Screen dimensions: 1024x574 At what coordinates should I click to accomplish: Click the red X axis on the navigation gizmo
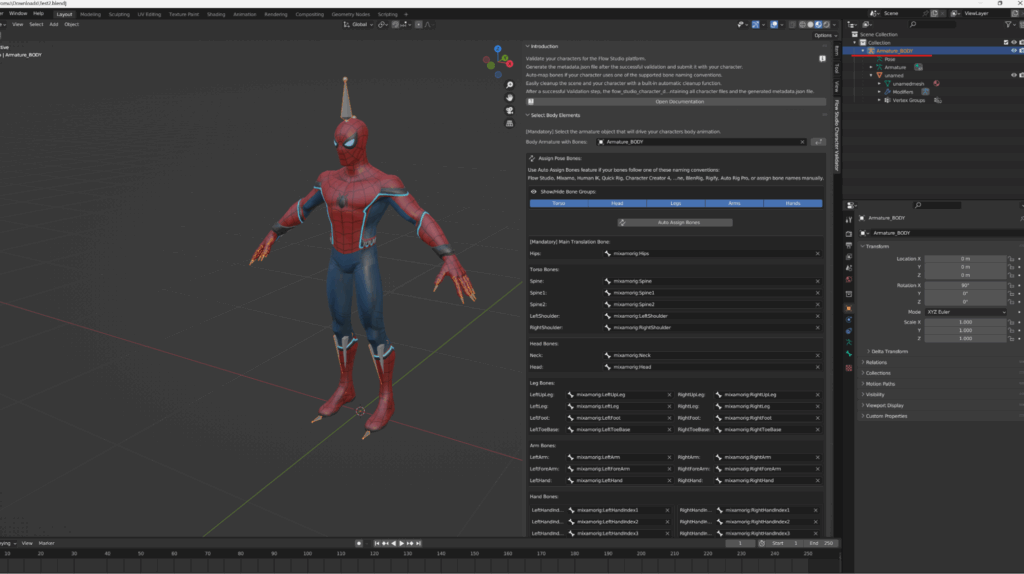pos(509,63)
